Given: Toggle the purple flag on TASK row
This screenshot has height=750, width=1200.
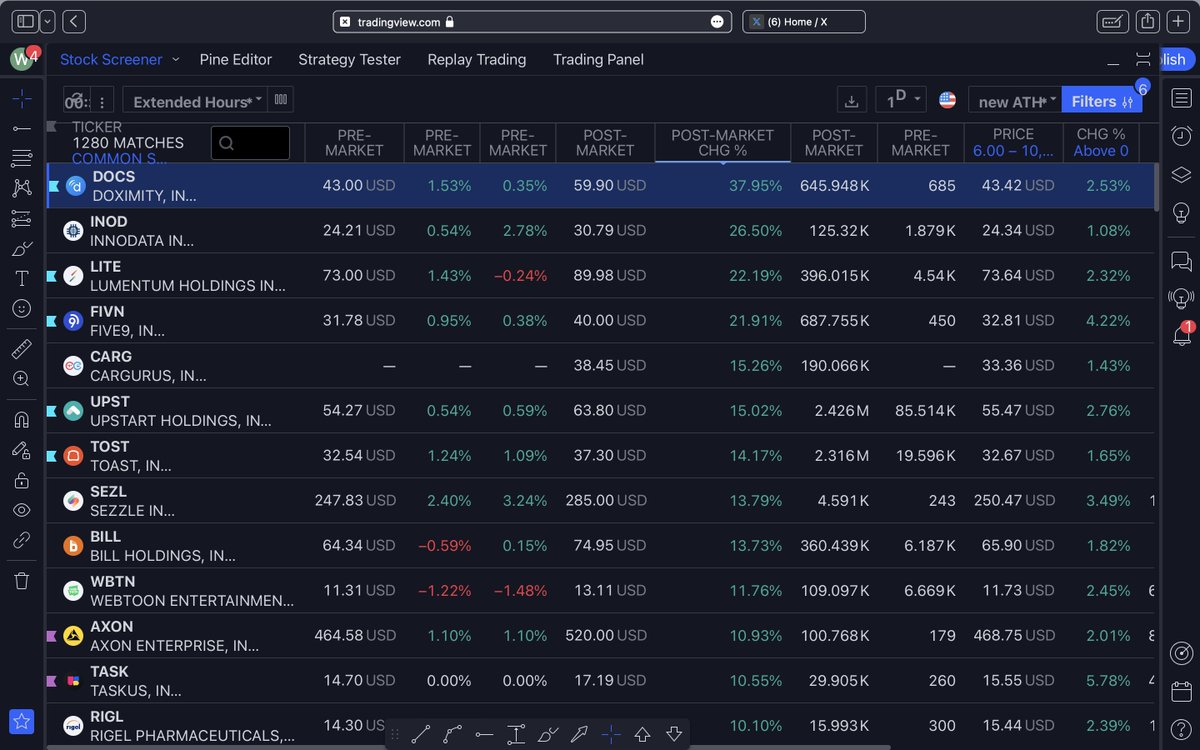Looking at the screenshot, I should click(x=53, y=681).
